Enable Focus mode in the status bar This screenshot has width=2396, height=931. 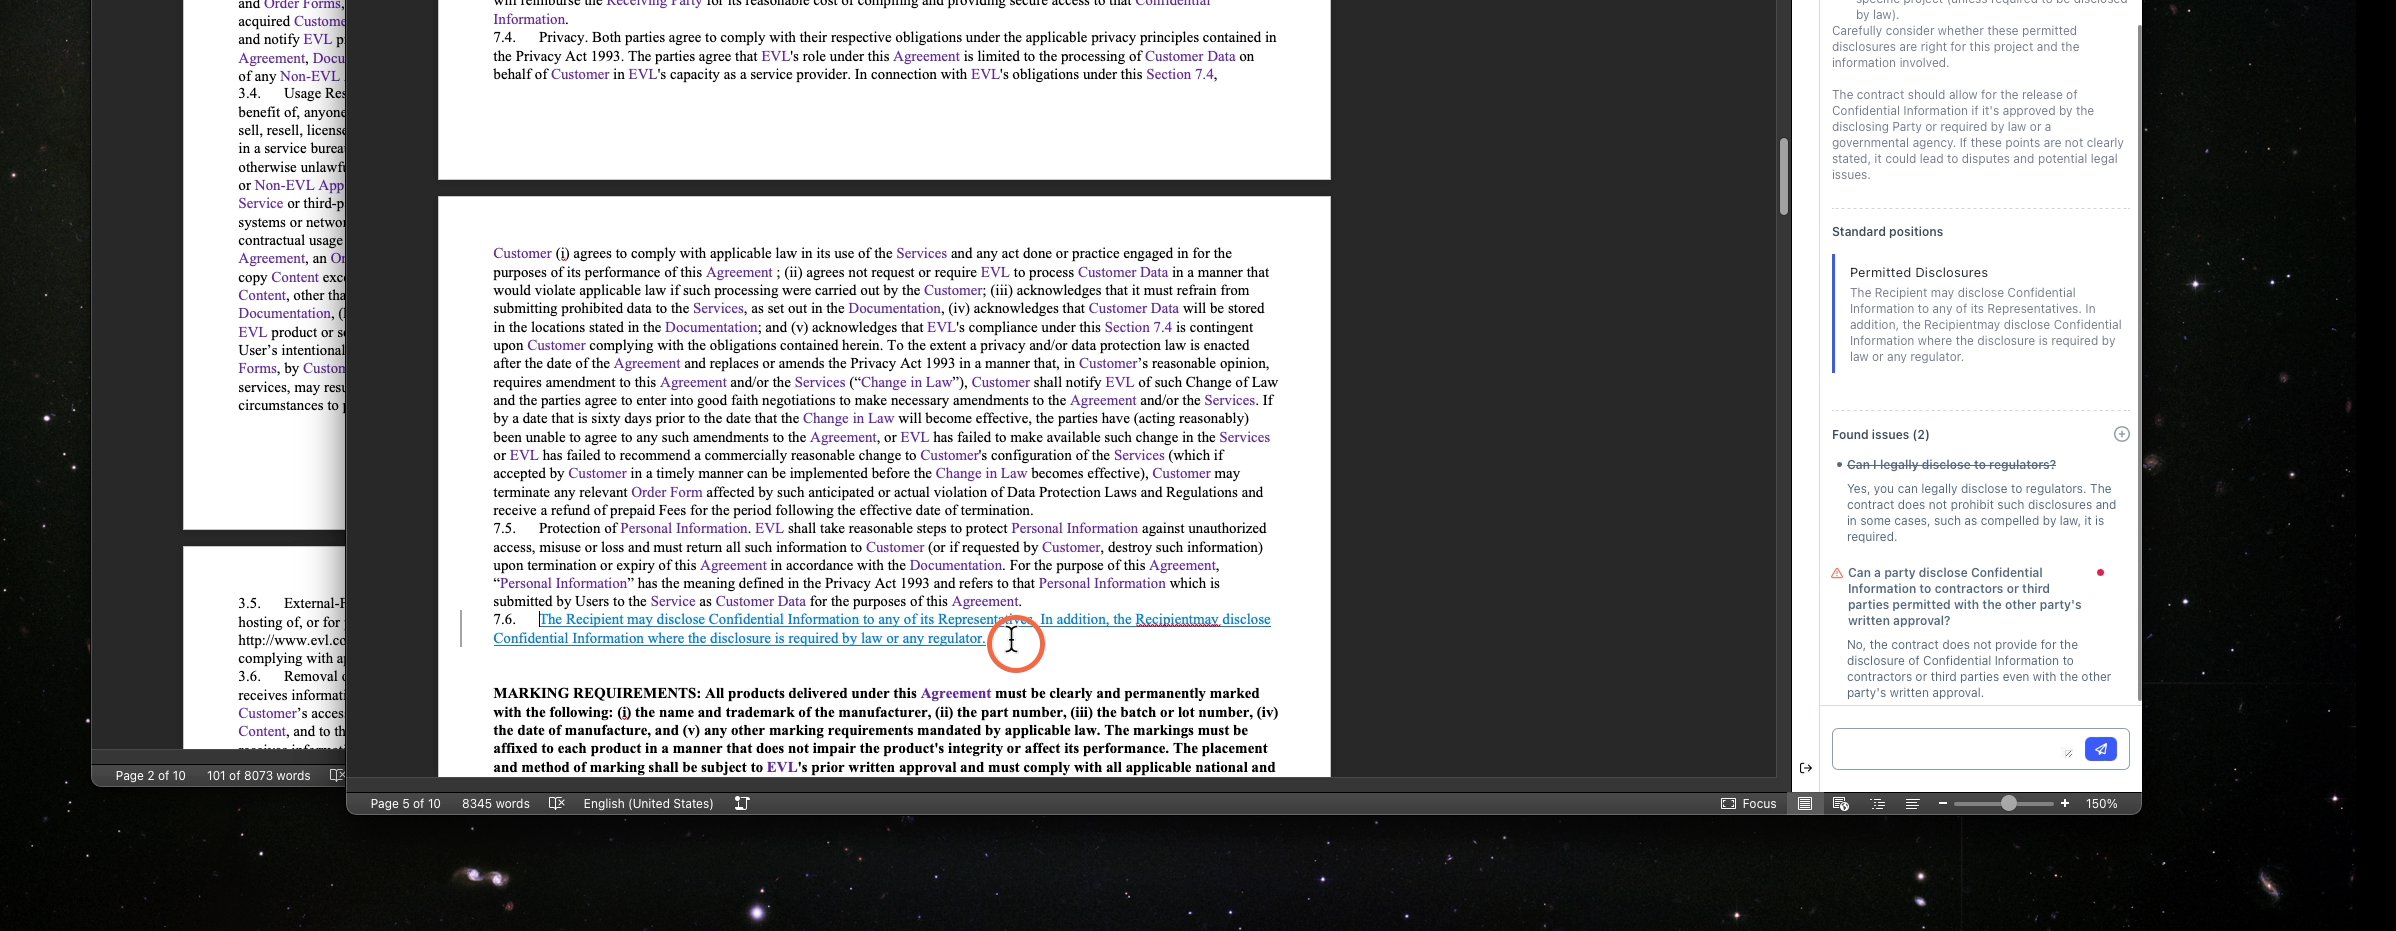point(1748,803)
